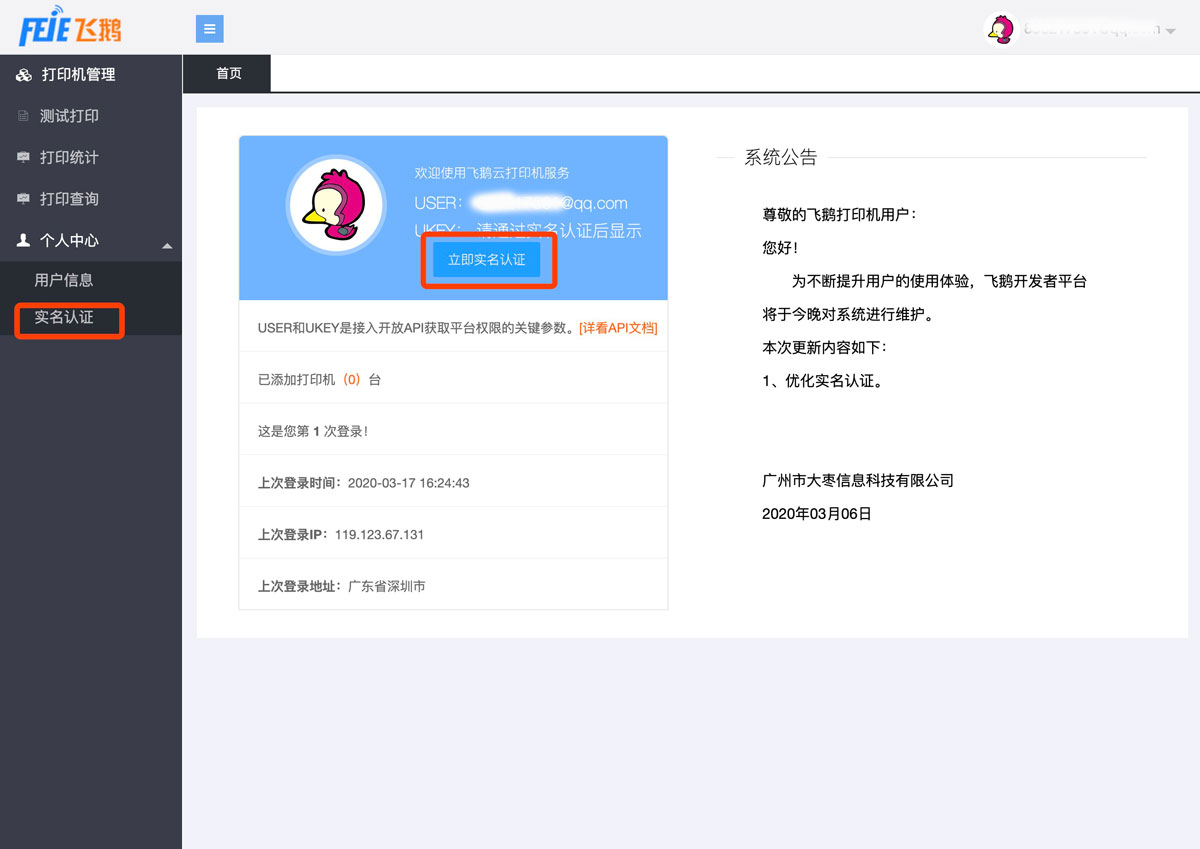Click the large duck mascot profile picture
The image size is (1200, 849).
tap(336, 205)
